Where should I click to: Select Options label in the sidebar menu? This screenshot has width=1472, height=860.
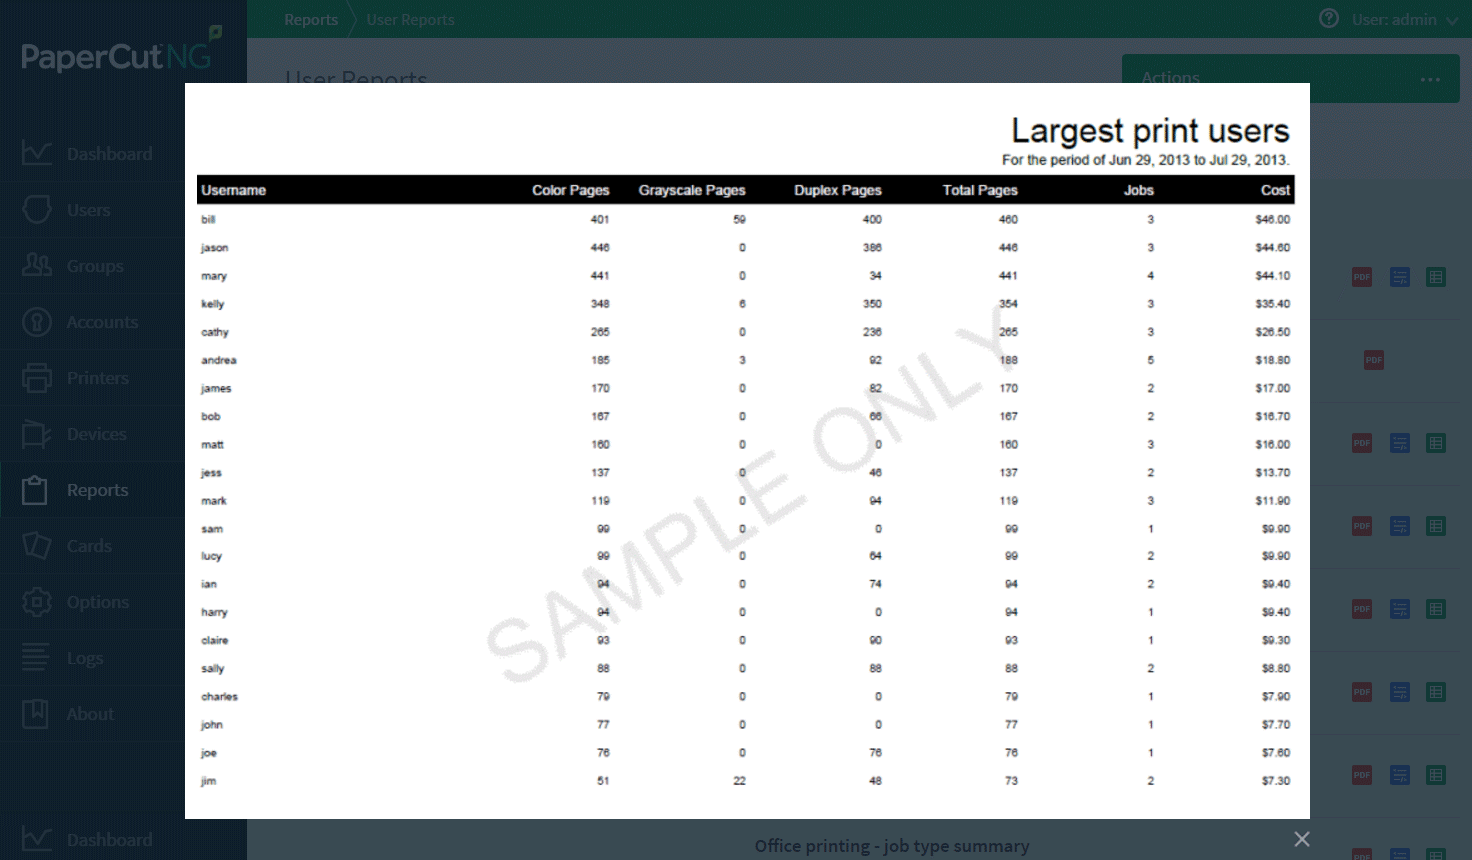98,602
